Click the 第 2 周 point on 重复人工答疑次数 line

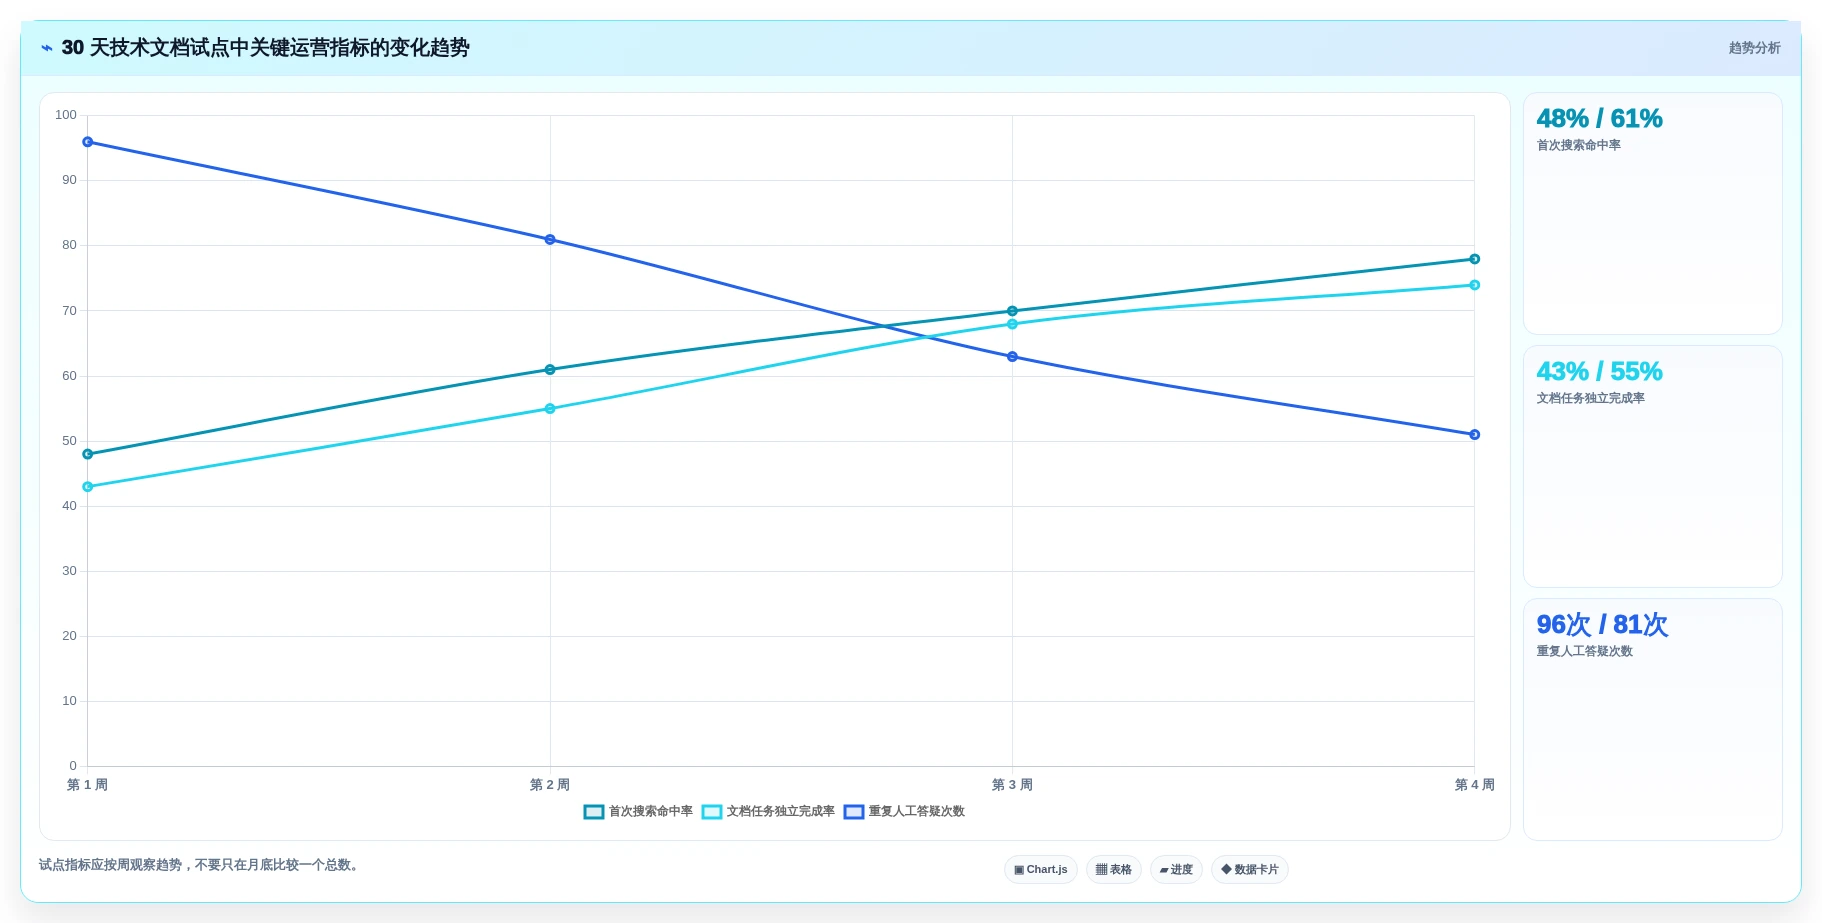[x=550, y=240]
